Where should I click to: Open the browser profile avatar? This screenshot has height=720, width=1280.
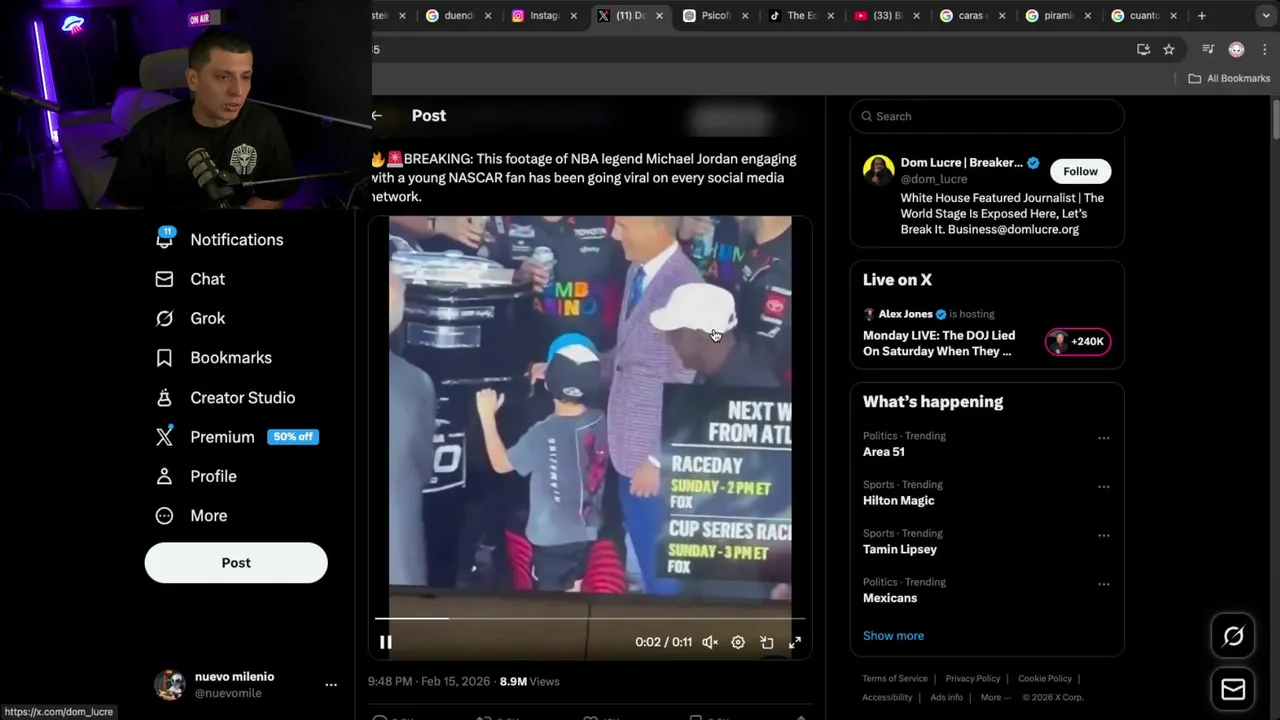coord(1236,50)
